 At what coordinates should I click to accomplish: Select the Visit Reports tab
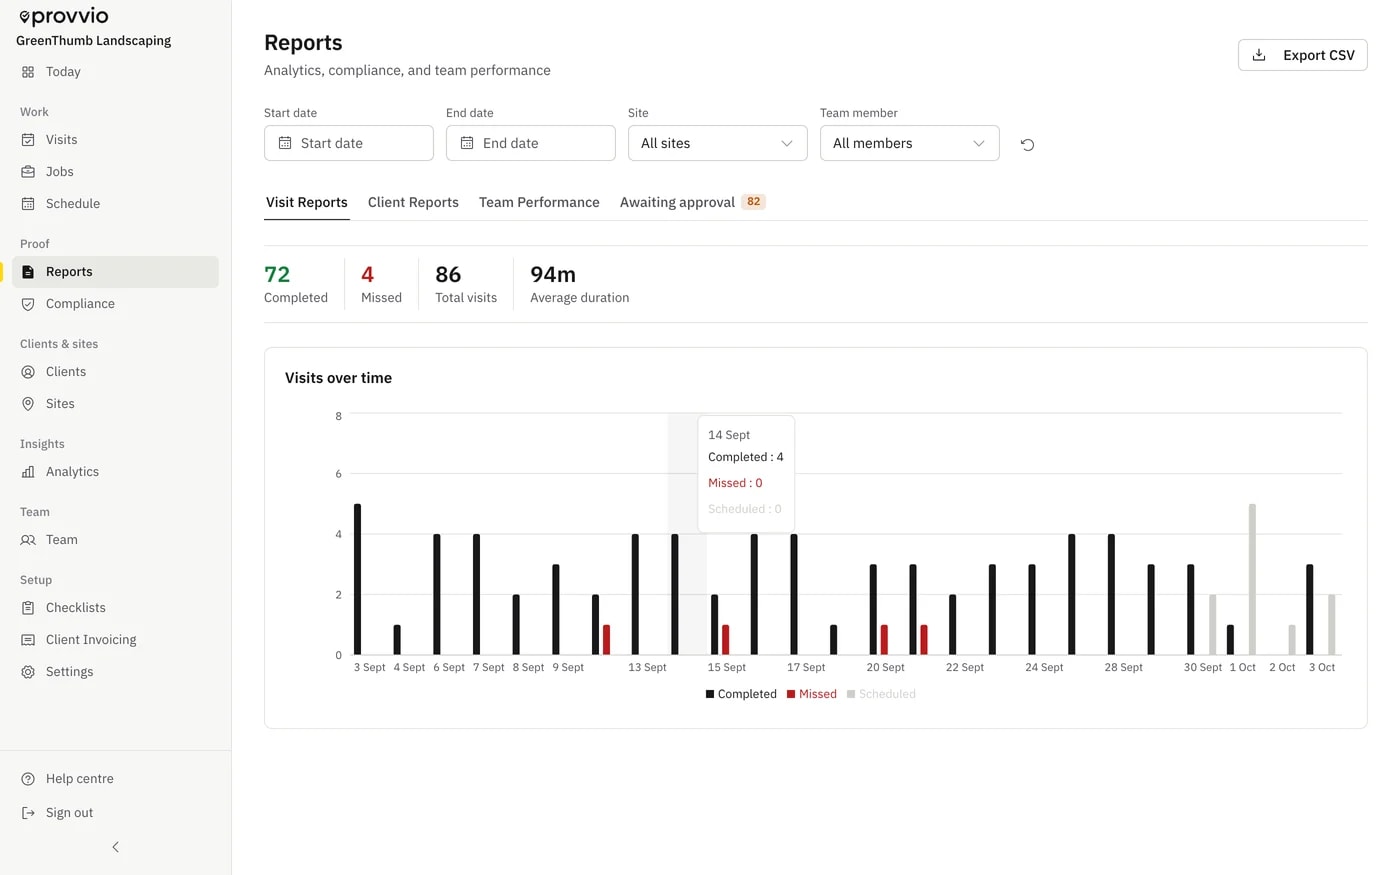click(x=307, y=202)
